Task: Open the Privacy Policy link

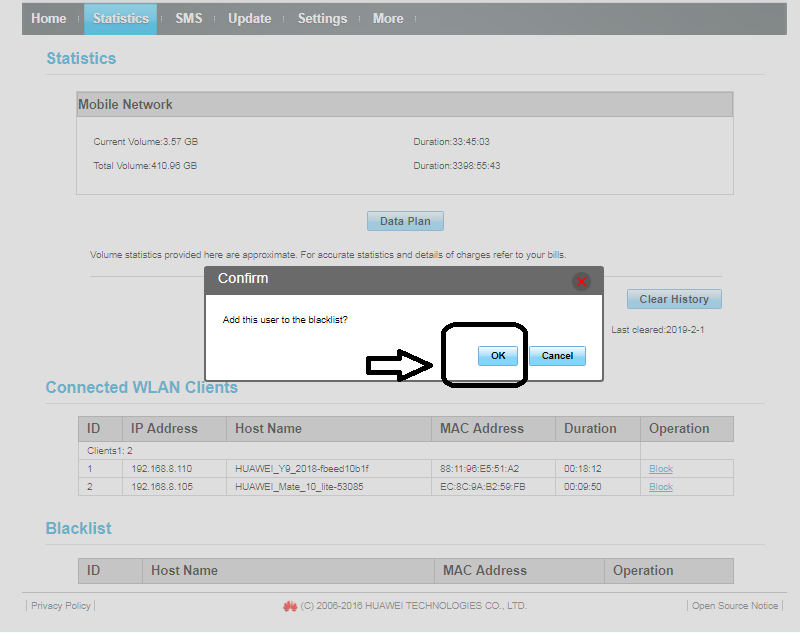Action: [x=60, y=606]
